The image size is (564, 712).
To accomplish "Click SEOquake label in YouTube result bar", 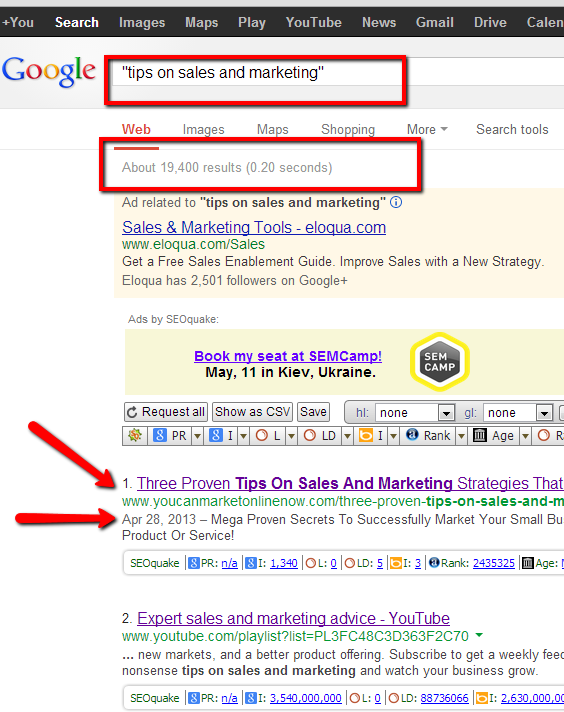I will point(154,698).
